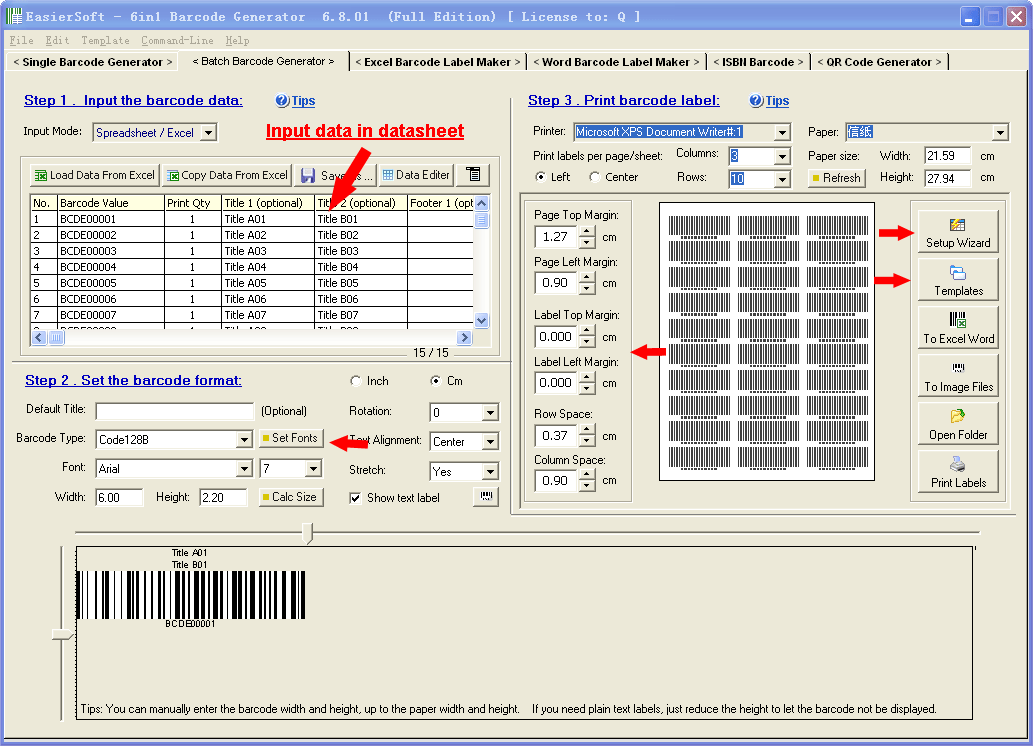Click the Print Labels icon

957,471
